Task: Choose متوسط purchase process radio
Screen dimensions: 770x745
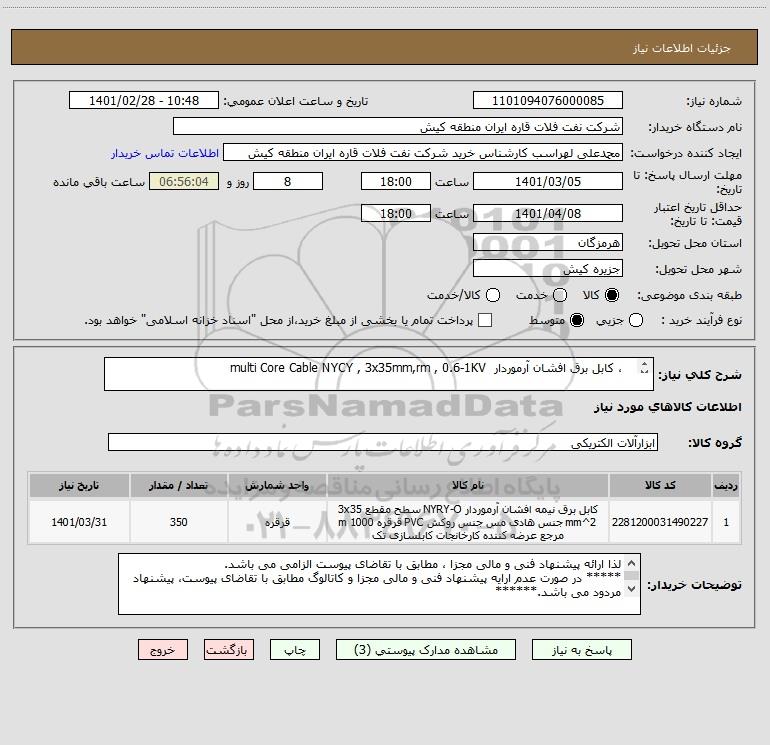Action: coord(577,320)
